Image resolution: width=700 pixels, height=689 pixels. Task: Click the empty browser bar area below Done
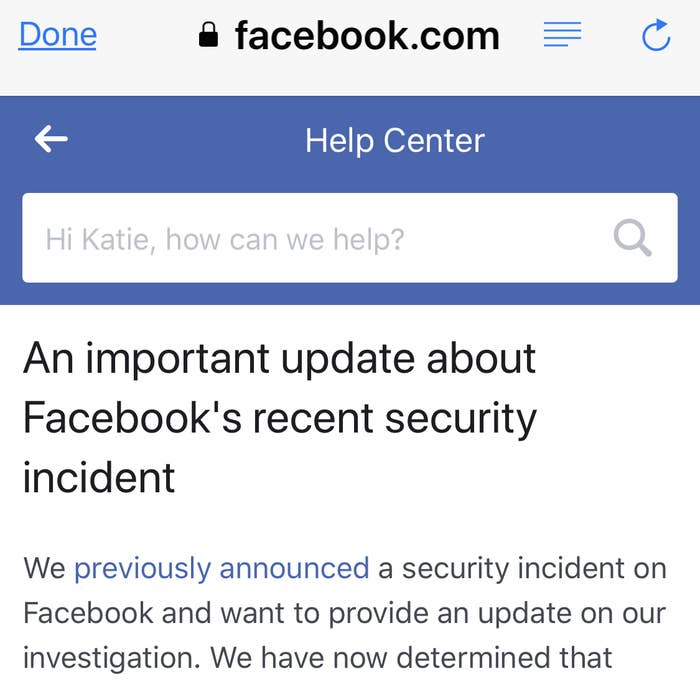pos(58,74)
